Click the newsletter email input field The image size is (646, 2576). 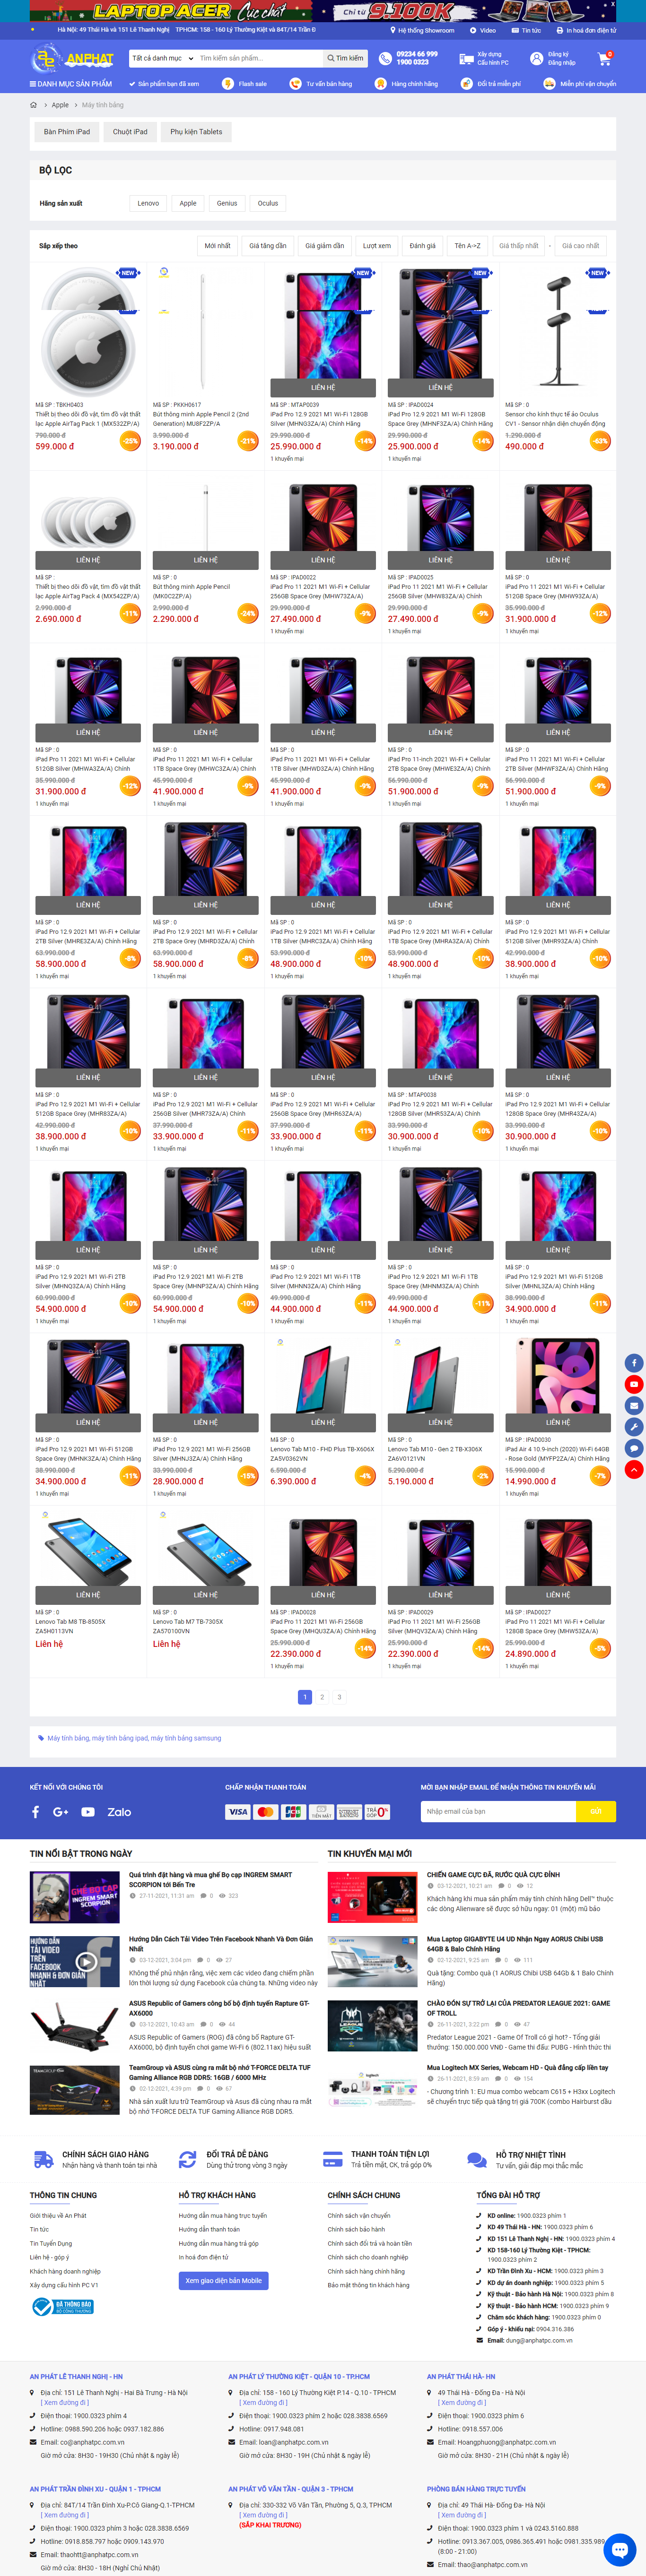coord(498,1812)
